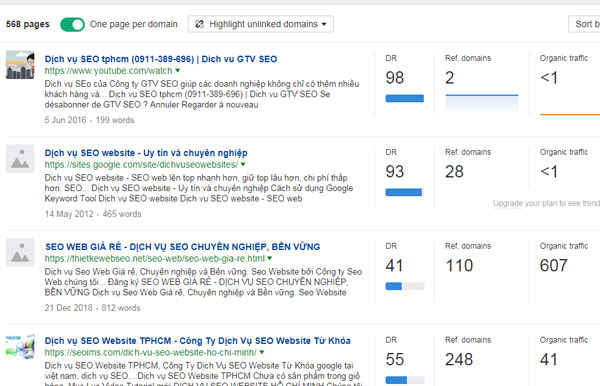Open the Highlight unlinked domains dropdown
The height and width of the screenshot is (386, 600).
point(261,24)
